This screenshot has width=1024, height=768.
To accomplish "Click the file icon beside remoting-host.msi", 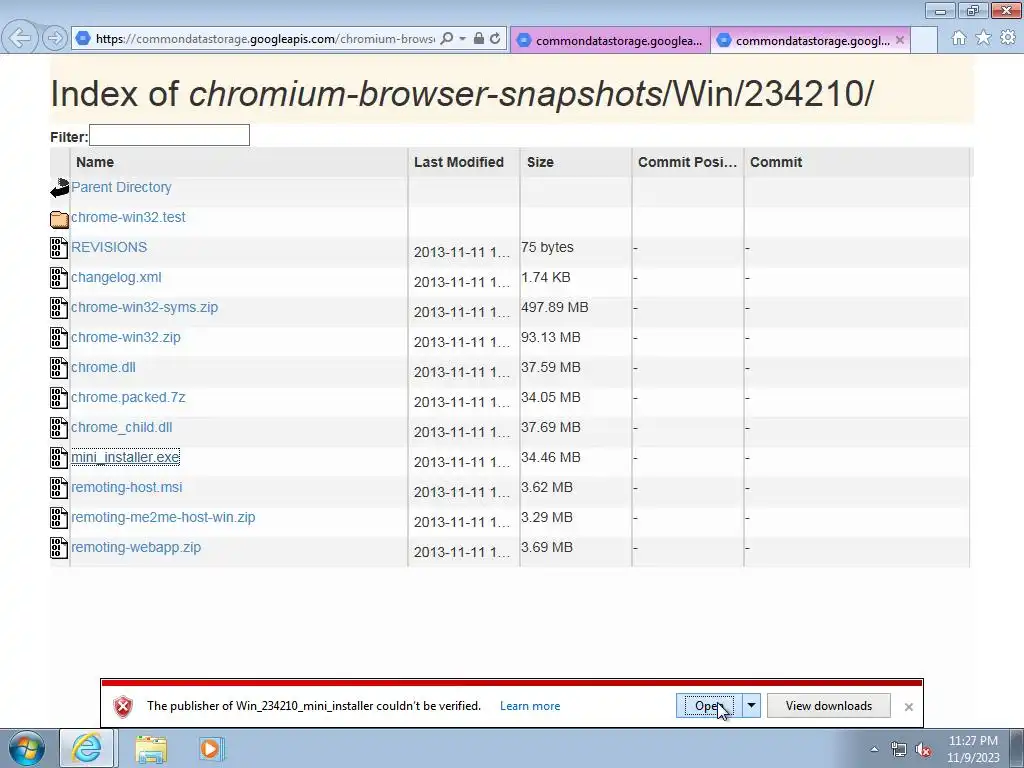I will 59,488.
